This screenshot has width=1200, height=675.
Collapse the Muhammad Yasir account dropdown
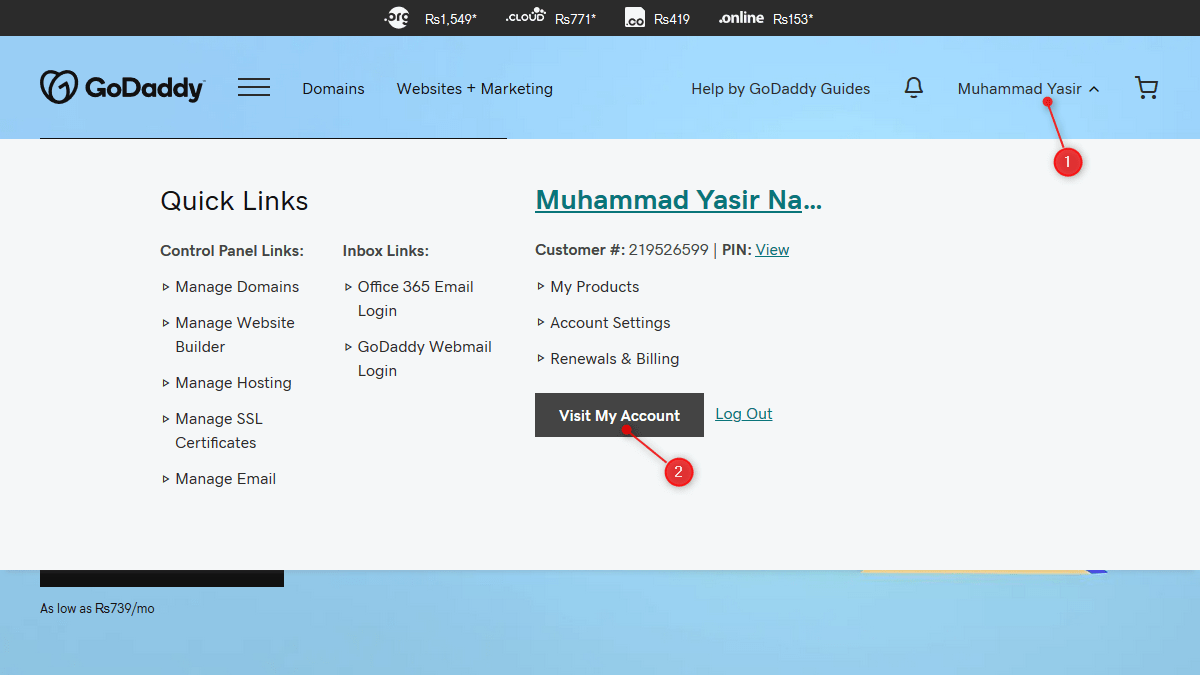tap(1028, 89)
